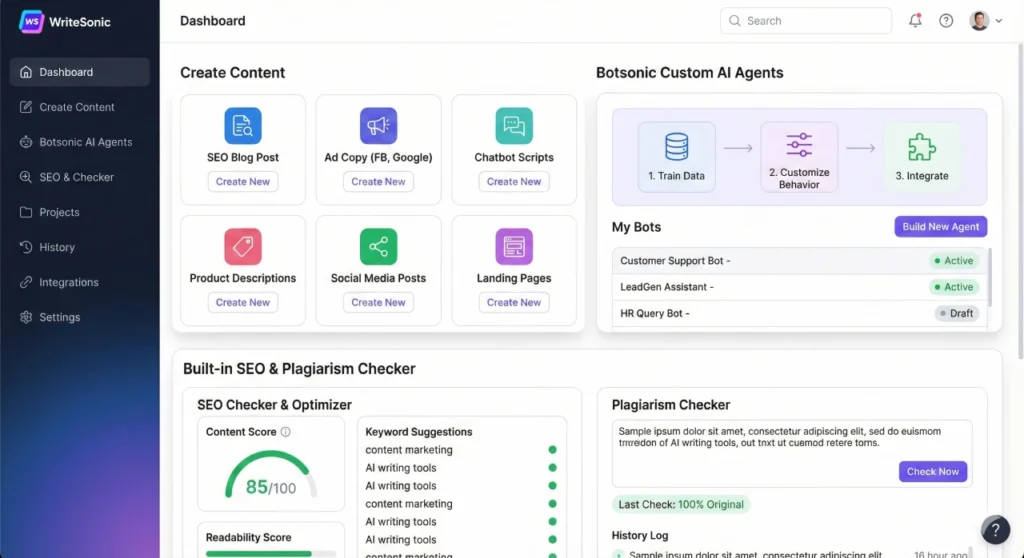The image size is (1024, 558).
Task: Click first content marketing keyword suggestion
Action: point(409,450)
